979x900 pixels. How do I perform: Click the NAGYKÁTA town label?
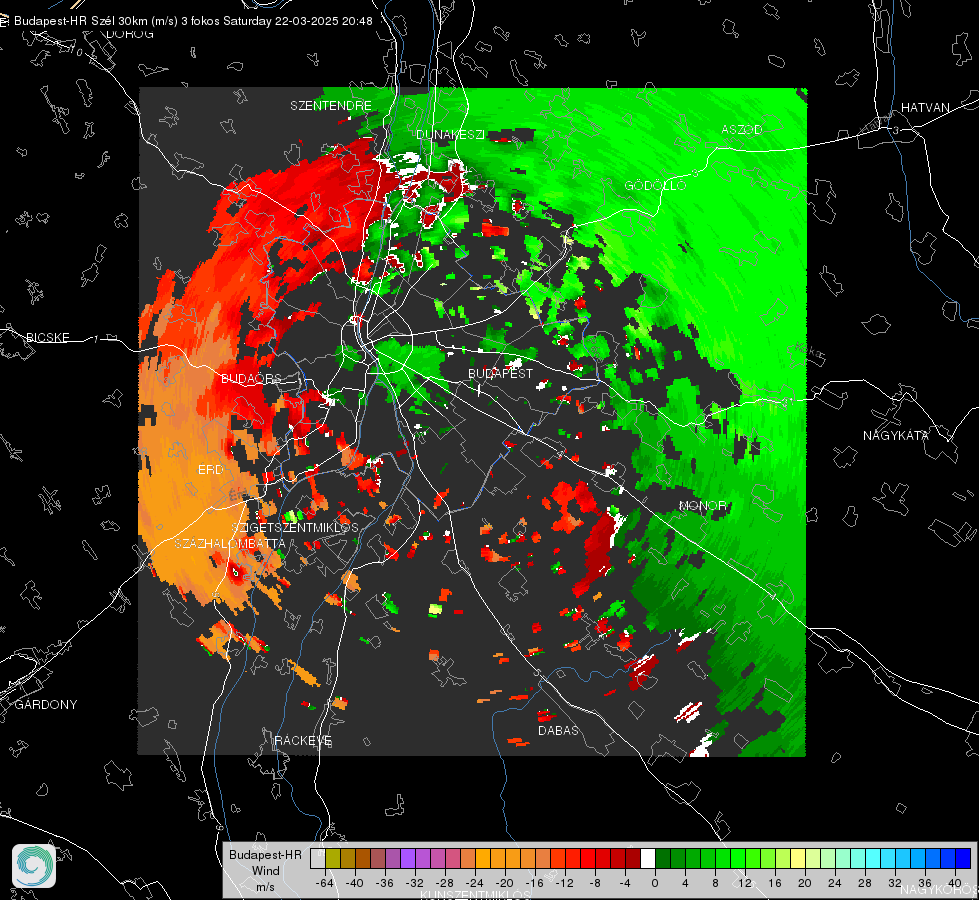click(896, 435)
